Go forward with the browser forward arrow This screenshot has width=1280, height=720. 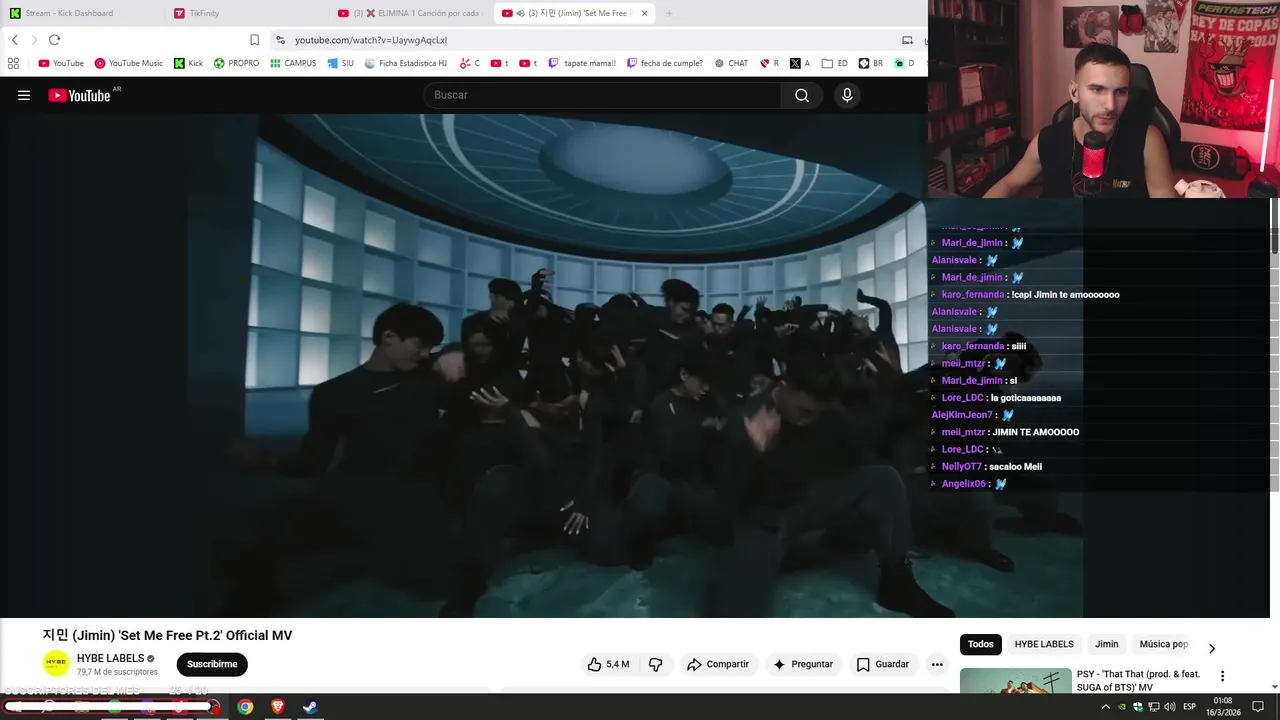coord(34,40)
